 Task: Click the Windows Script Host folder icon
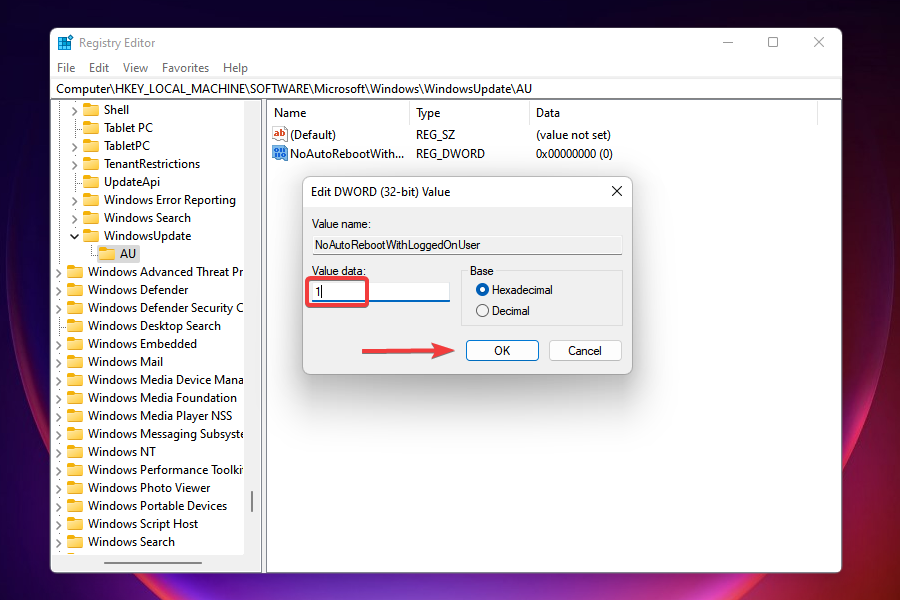pos(75,524)
